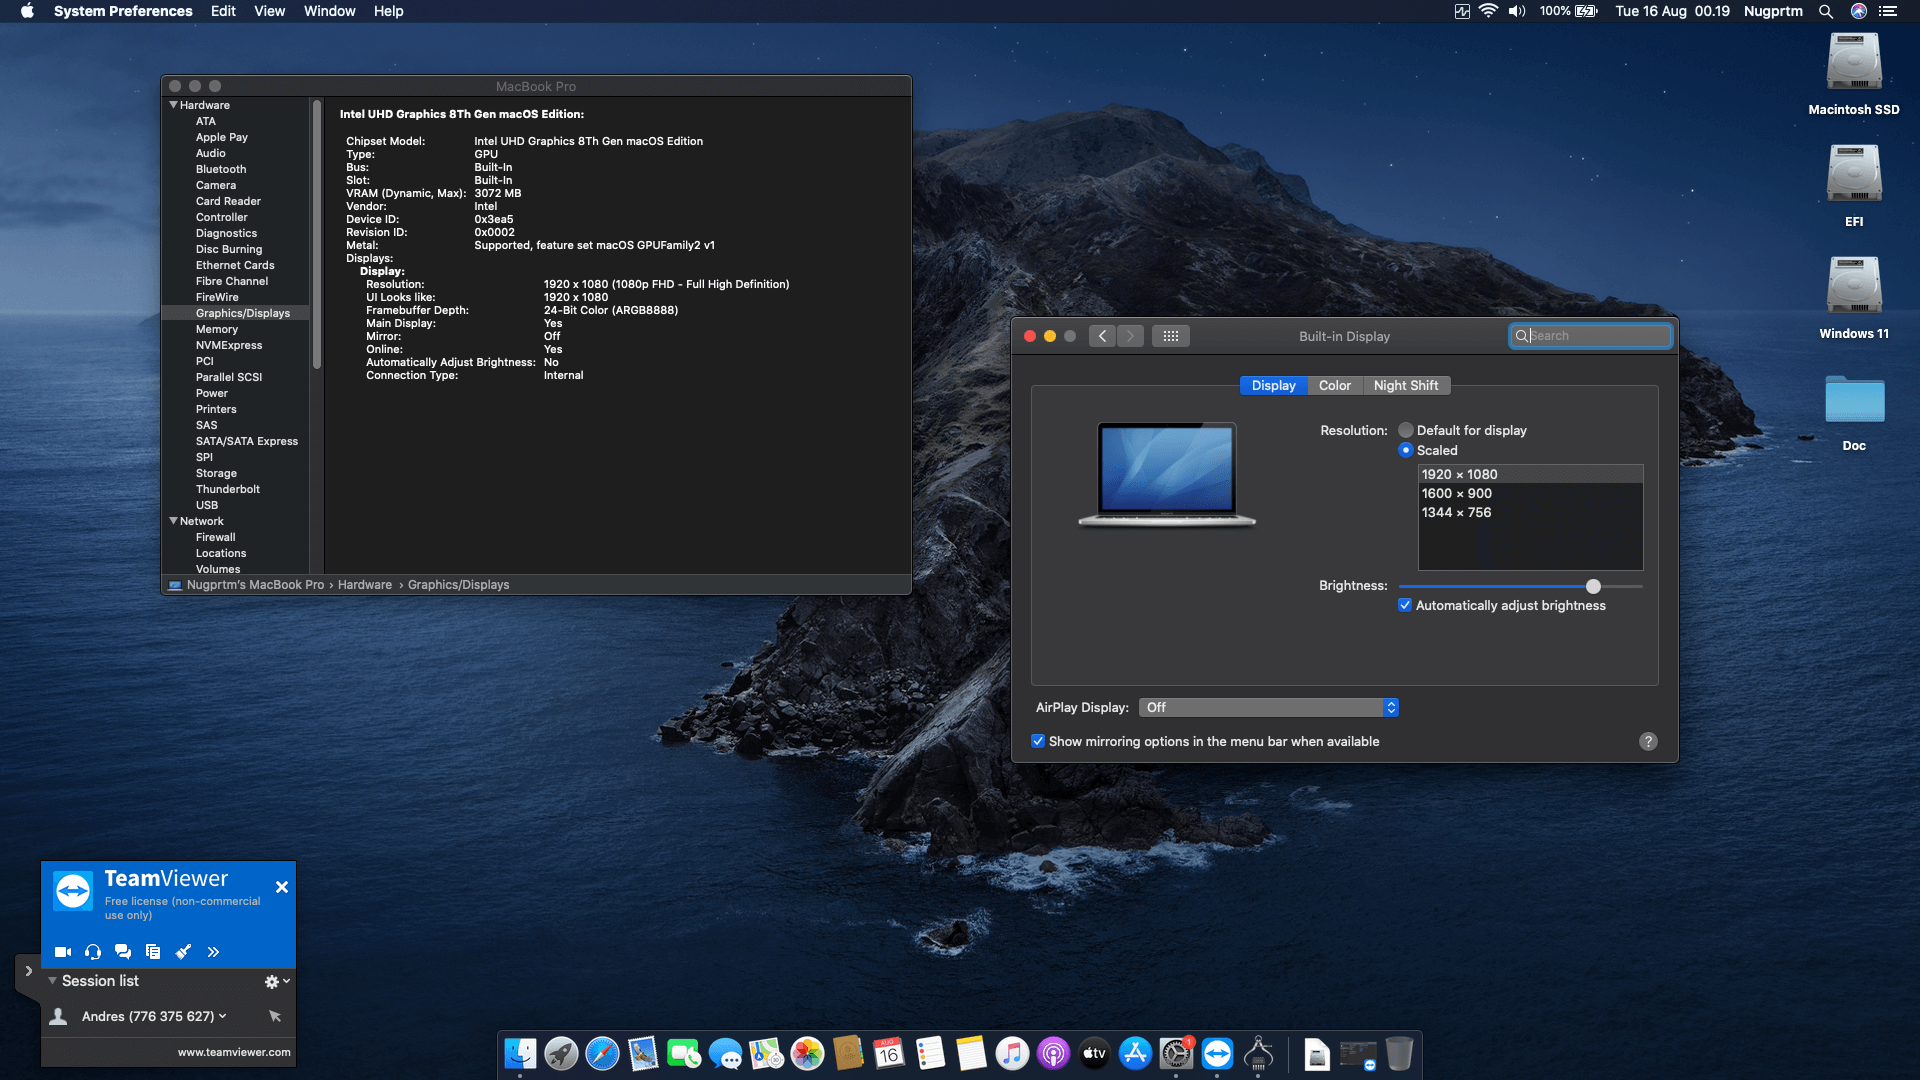Viewport: 1920px width, 1080px height.
Task: Open the View menu
Action: point(269,11)
